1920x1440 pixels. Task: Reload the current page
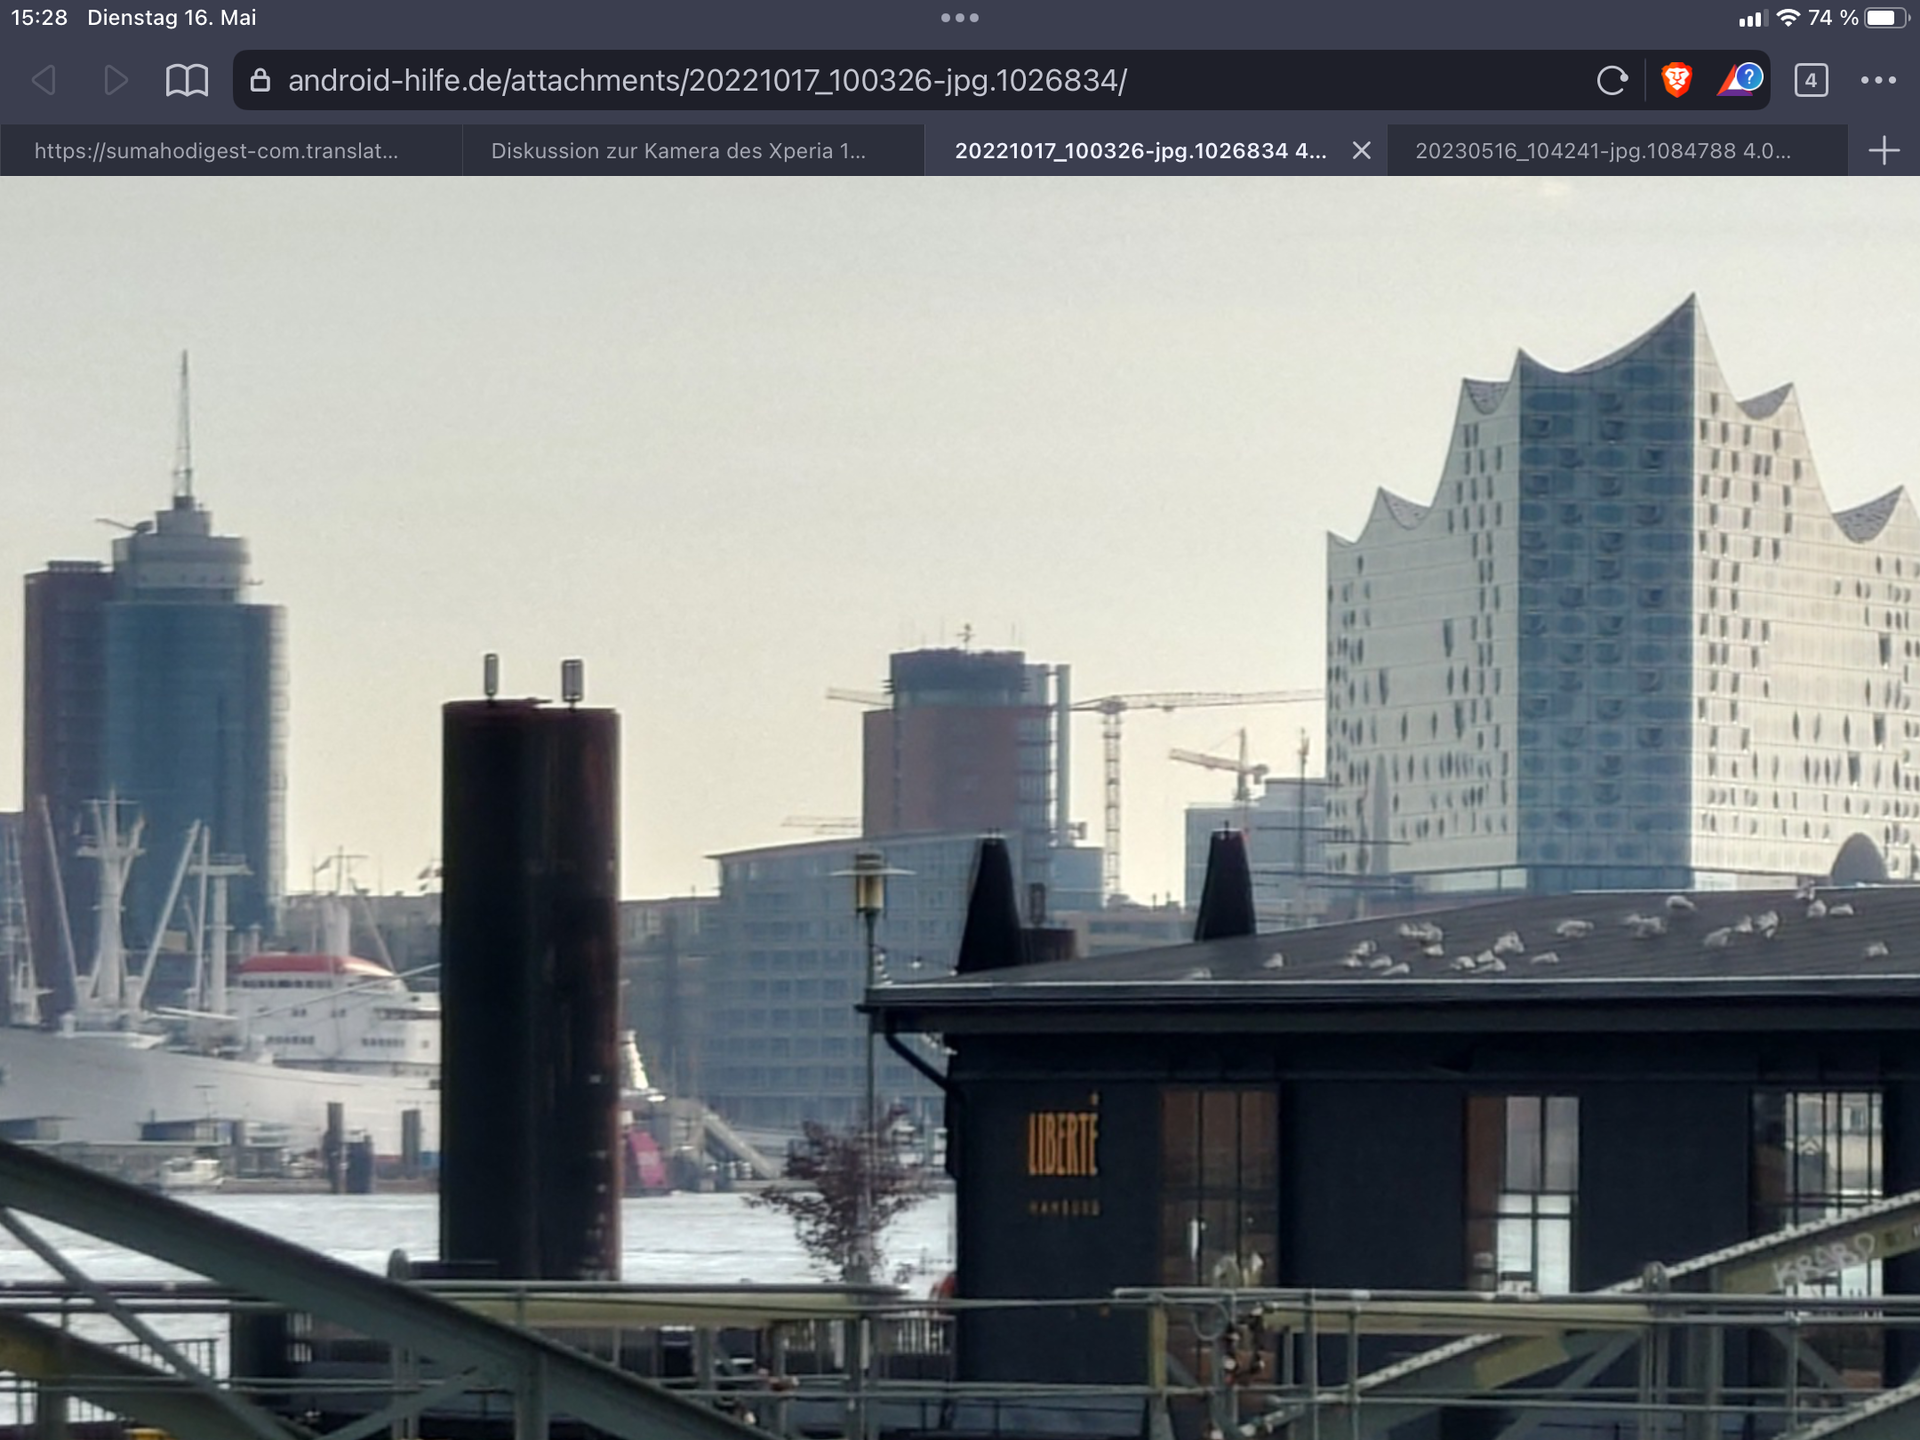pyautogui.click(x=1611, y=80)
